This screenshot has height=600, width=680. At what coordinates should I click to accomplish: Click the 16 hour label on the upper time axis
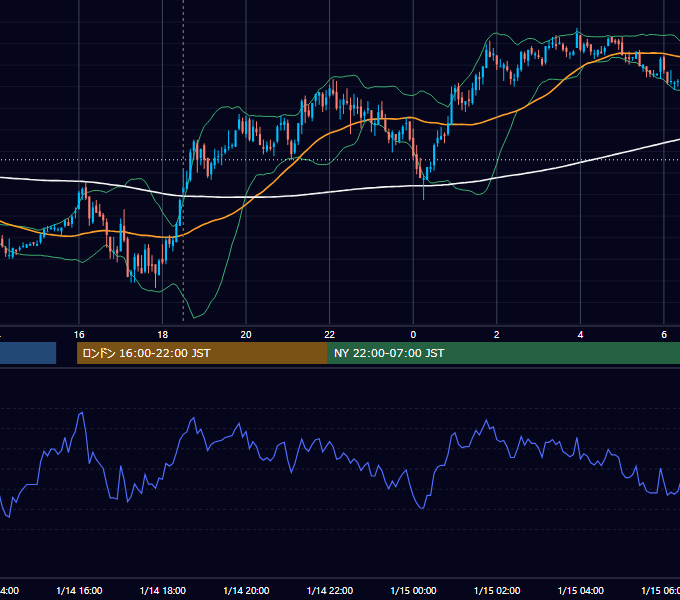point(79,335)
